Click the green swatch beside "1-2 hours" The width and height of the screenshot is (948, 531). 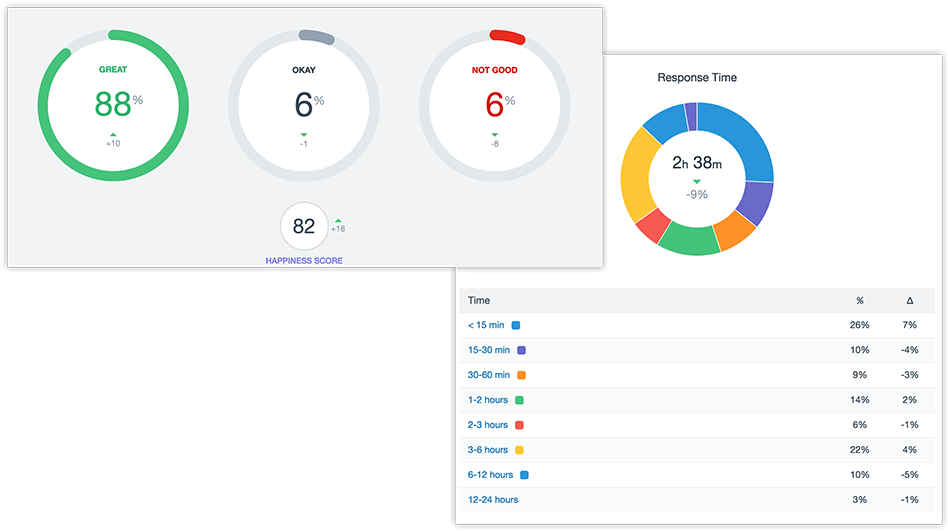coord(519,400)
